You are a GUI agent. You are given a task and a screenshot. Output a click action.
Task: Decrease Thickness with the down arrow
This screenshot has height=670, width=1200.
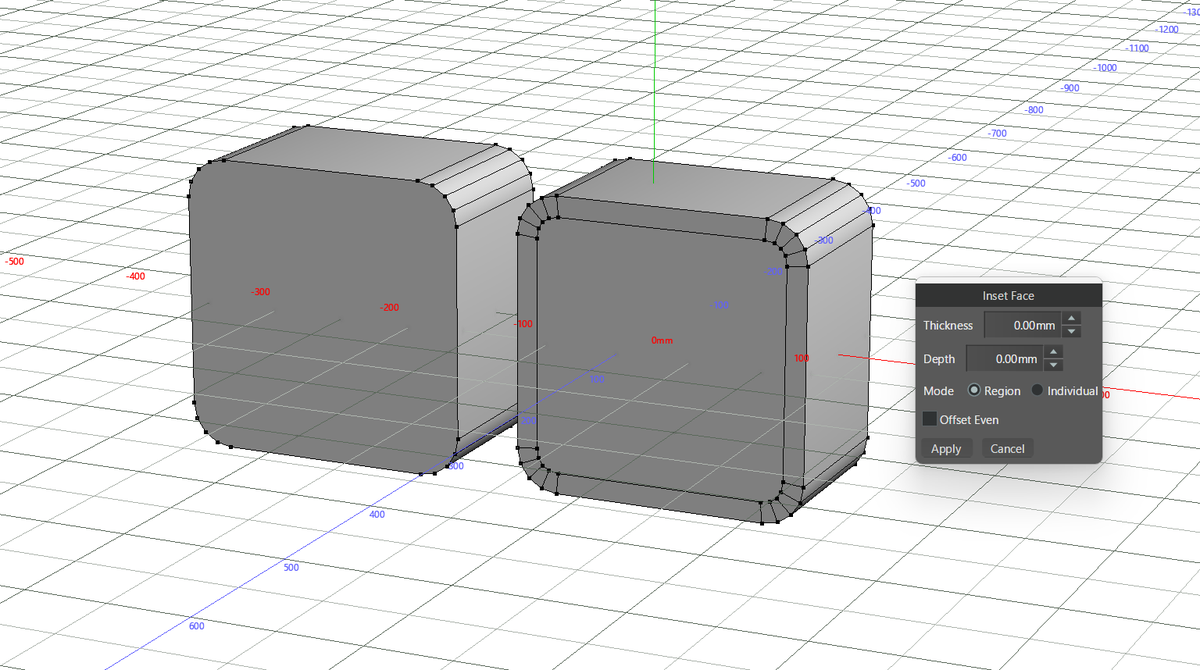coord(1071,332)
